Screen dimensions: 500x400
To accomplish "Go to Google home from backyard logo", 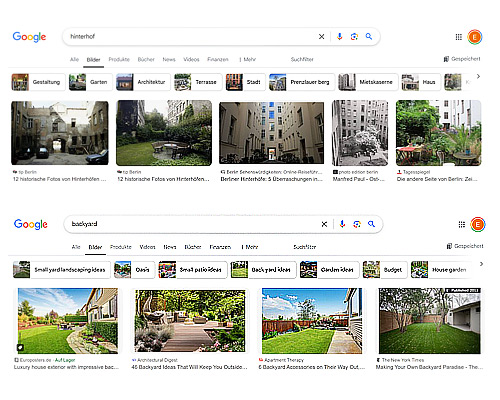I will (x=31, y=224).
